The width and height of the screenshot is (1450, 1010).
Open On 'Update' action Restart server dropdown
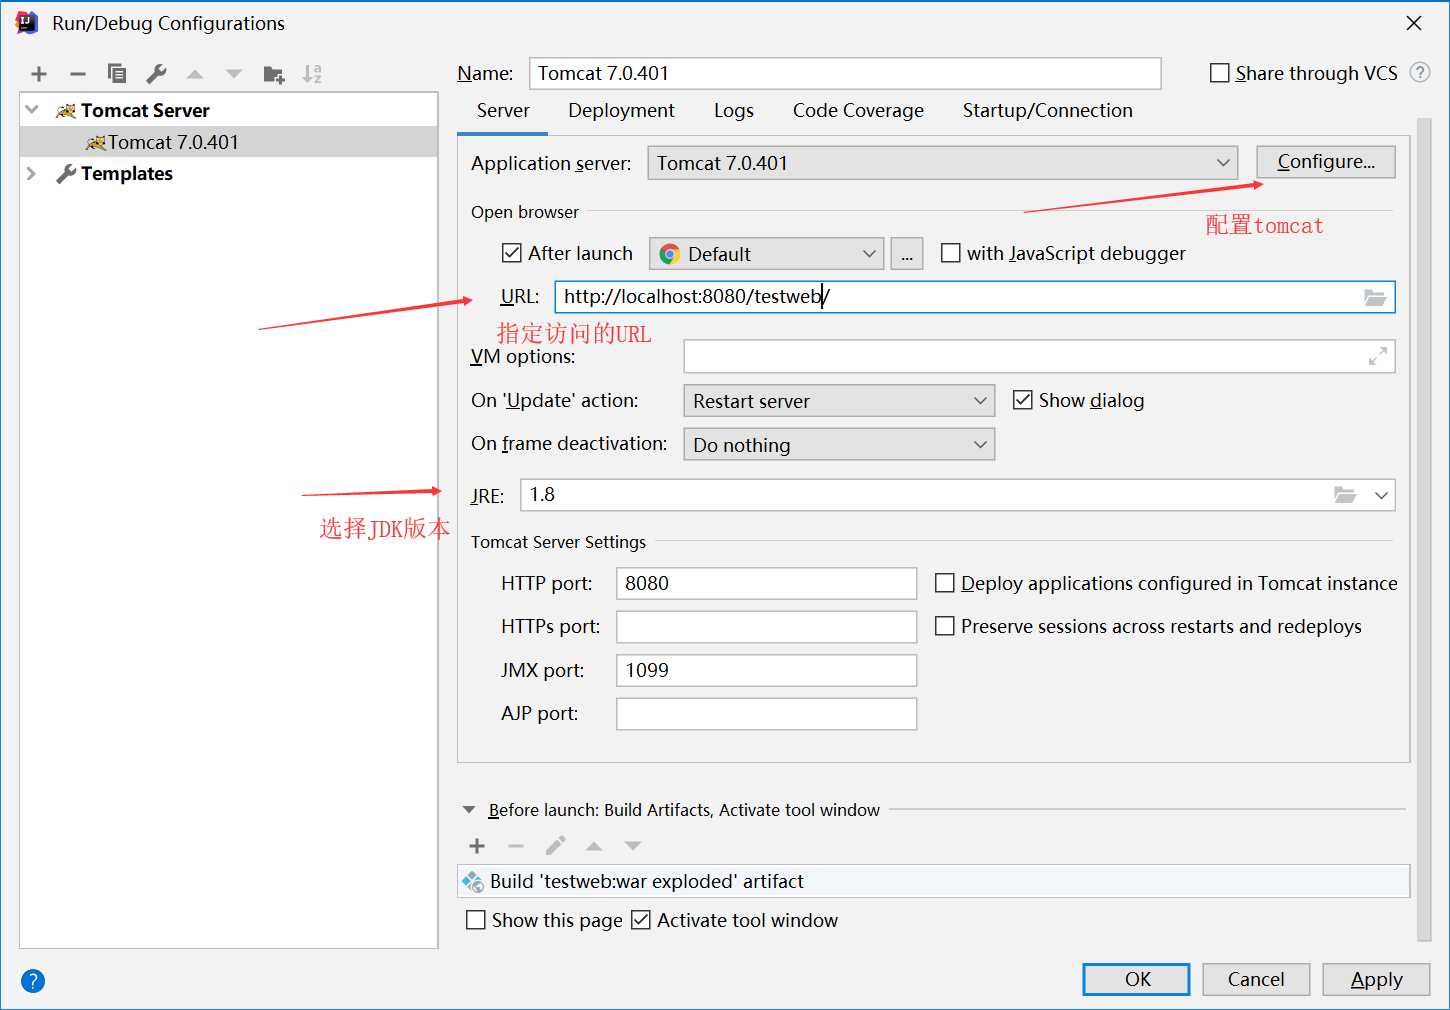click(839, 401)
